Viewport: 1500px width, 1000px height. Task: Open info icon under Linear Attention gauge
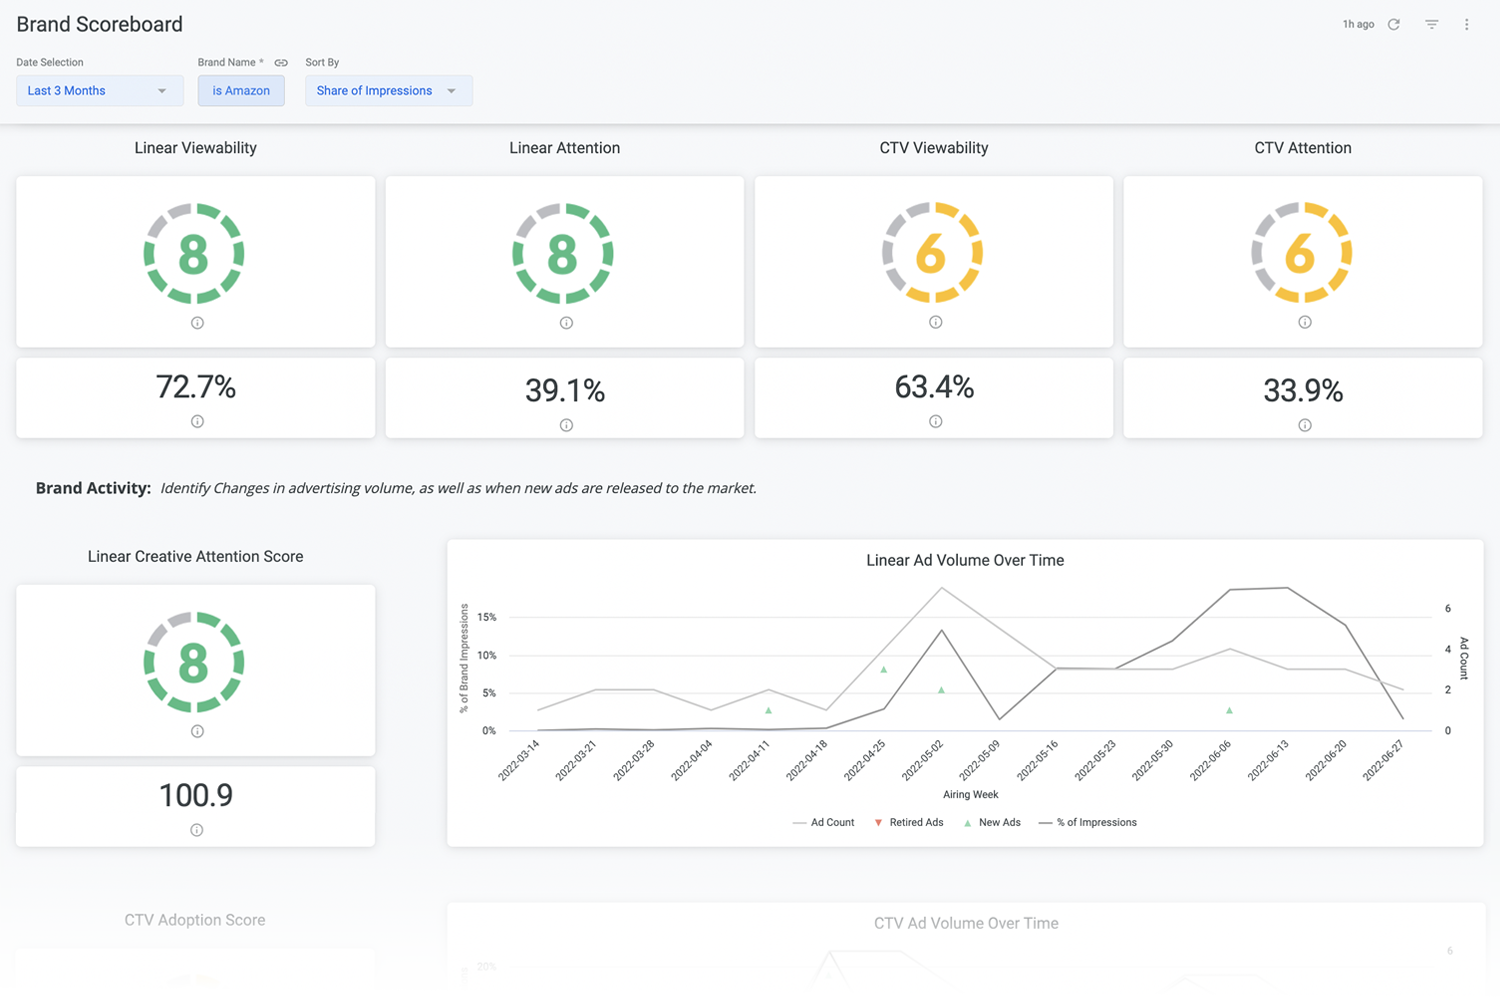566,323
